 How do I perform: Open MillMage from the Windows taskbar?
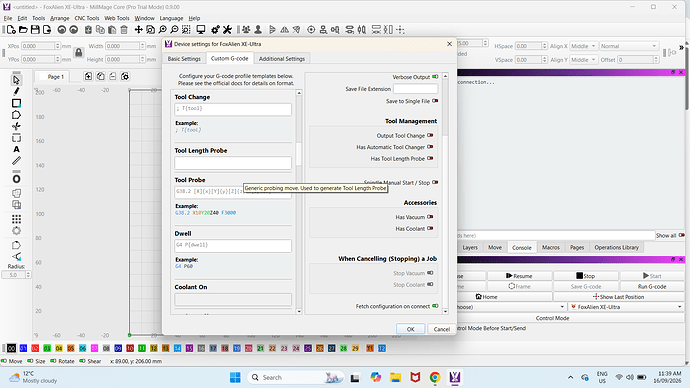tap(455, 377)
